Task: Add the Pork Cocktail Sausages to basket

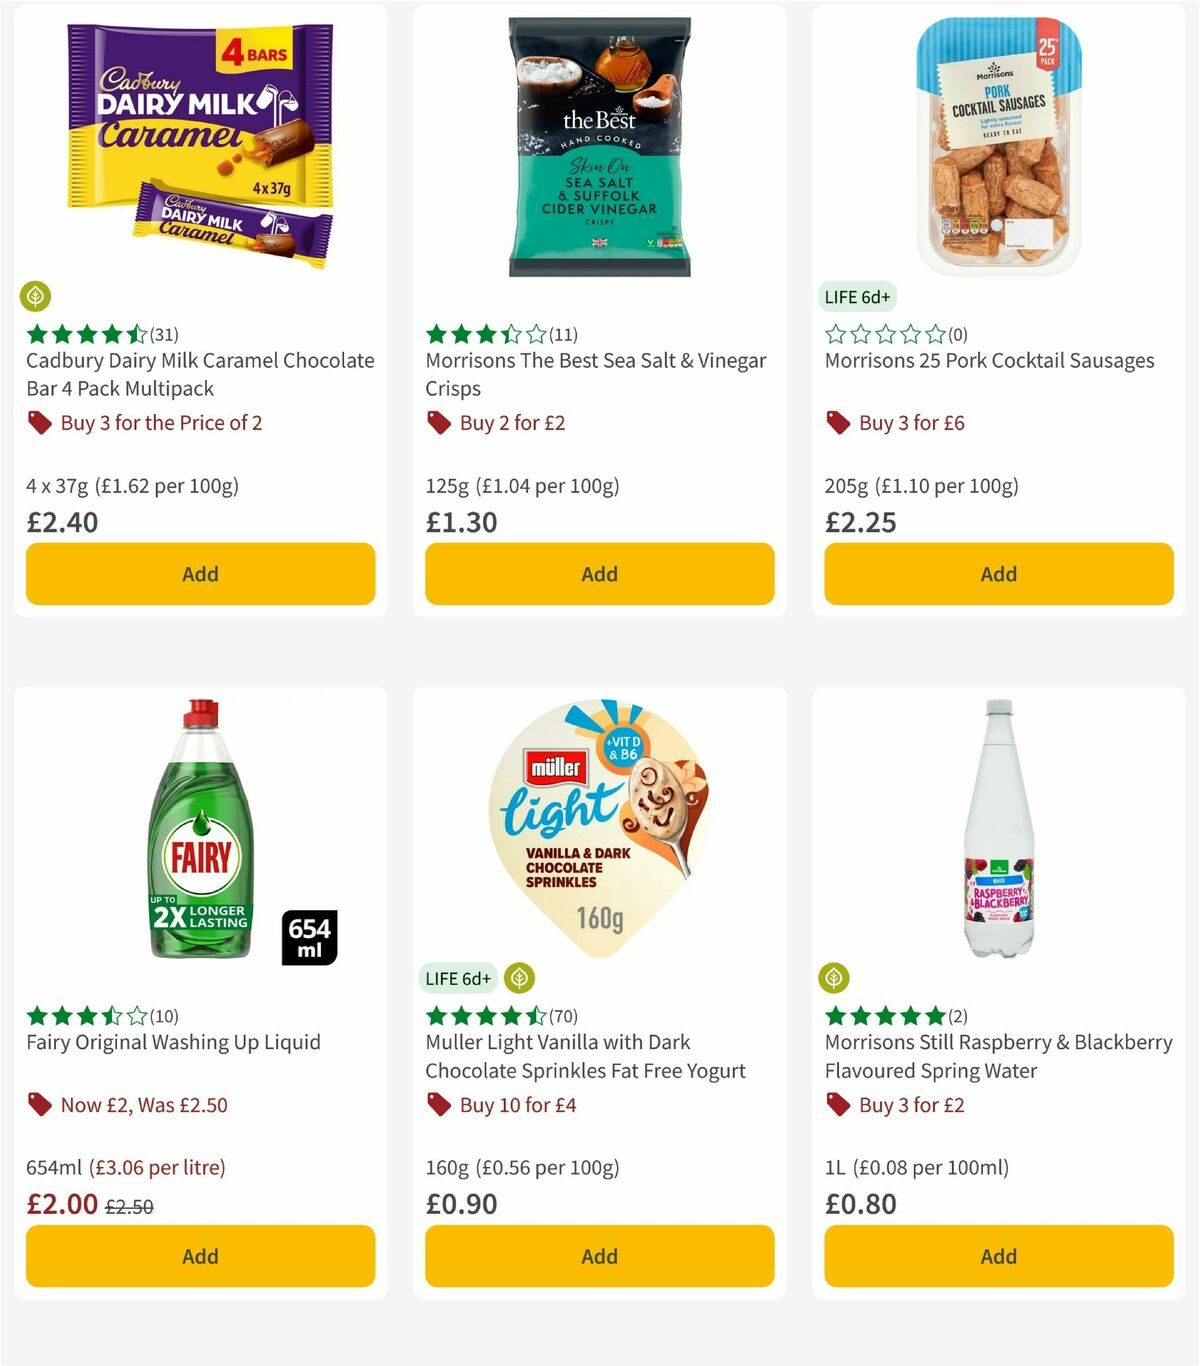Action: [998, 574]
